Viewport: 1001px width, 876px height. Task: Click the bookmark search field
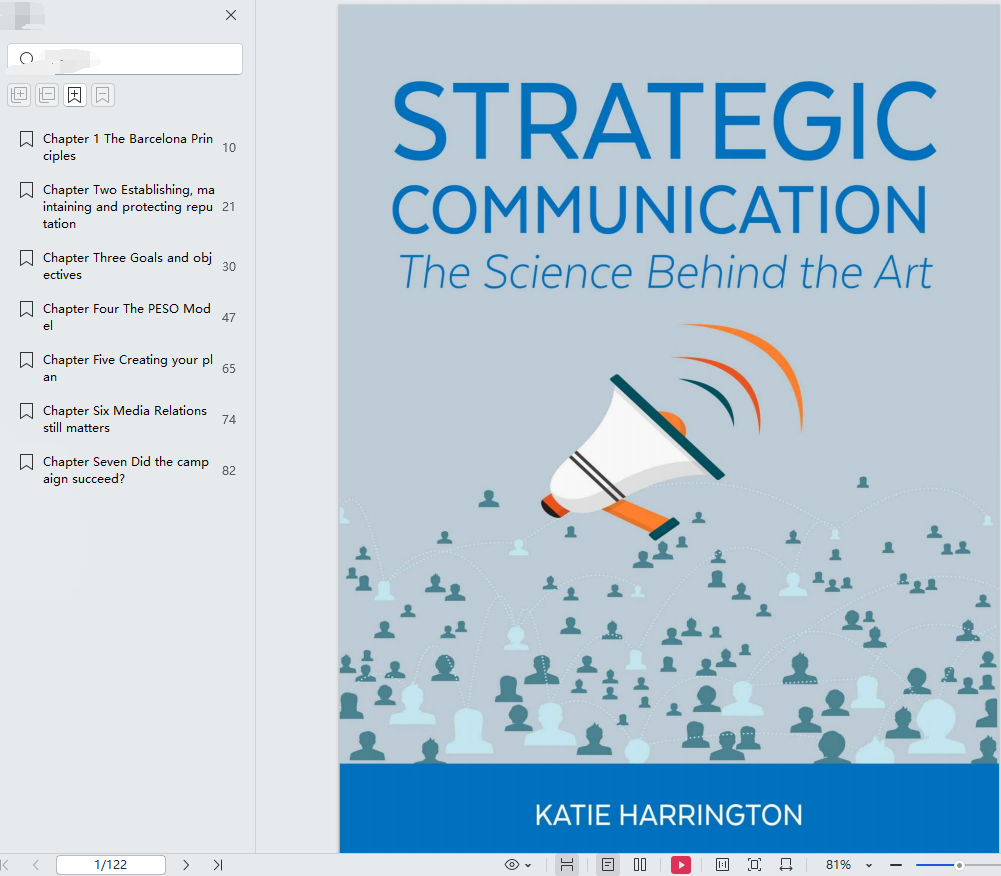point(125,59)
